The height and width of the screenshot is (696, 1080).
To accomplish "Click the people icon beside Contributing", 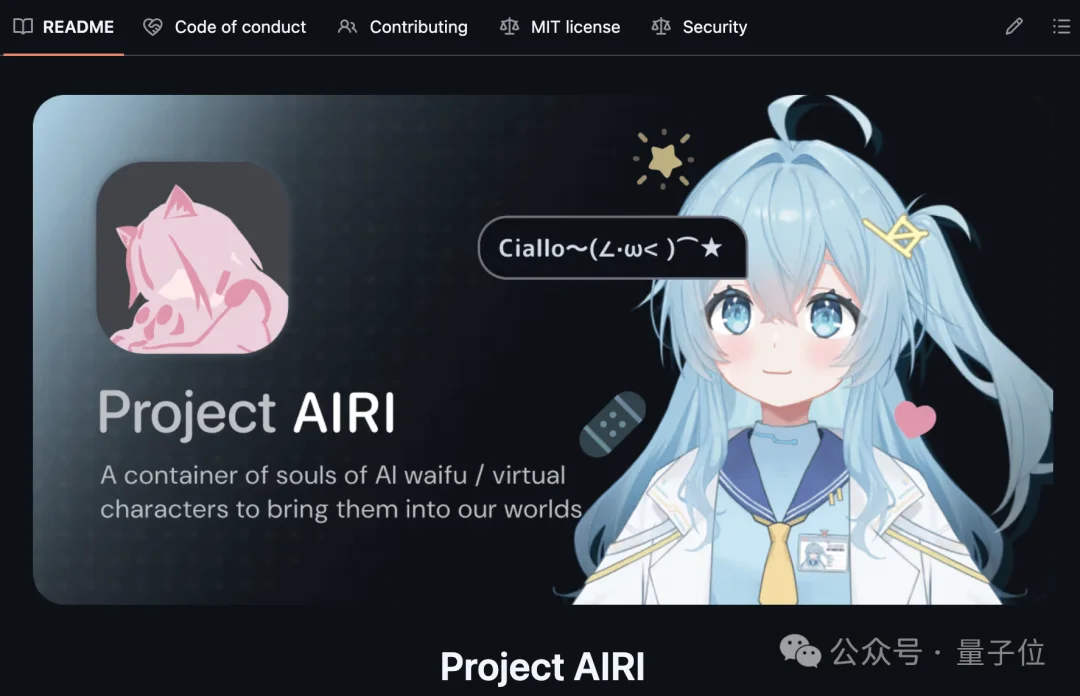I will 347,27.
